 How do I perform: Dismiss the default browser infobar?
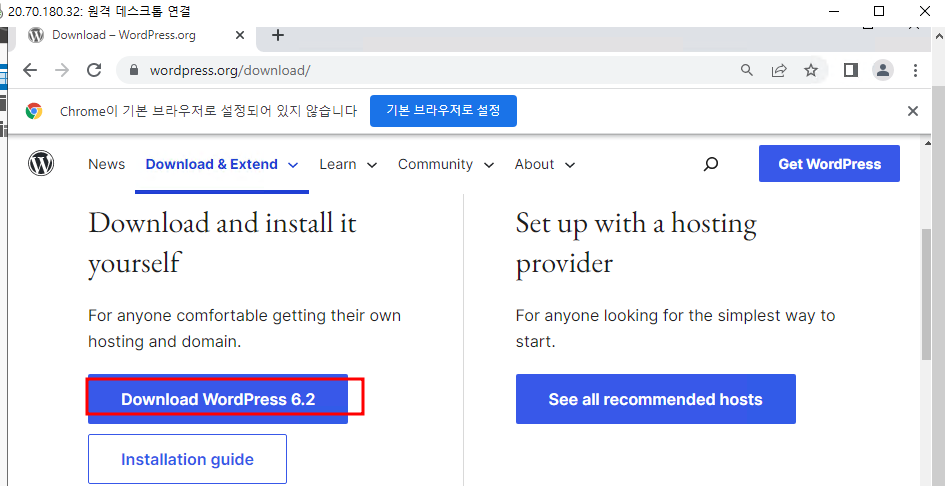(x=913, y=111)
